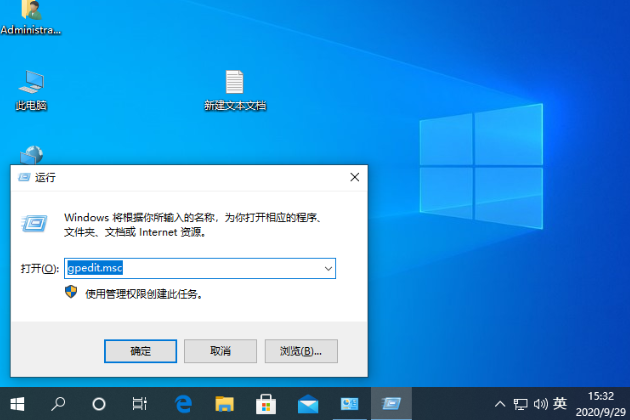This screenshot has width=630, height=420.
Task: Open Microsoft Store from taskbar
Action: (x=266, y=404)
